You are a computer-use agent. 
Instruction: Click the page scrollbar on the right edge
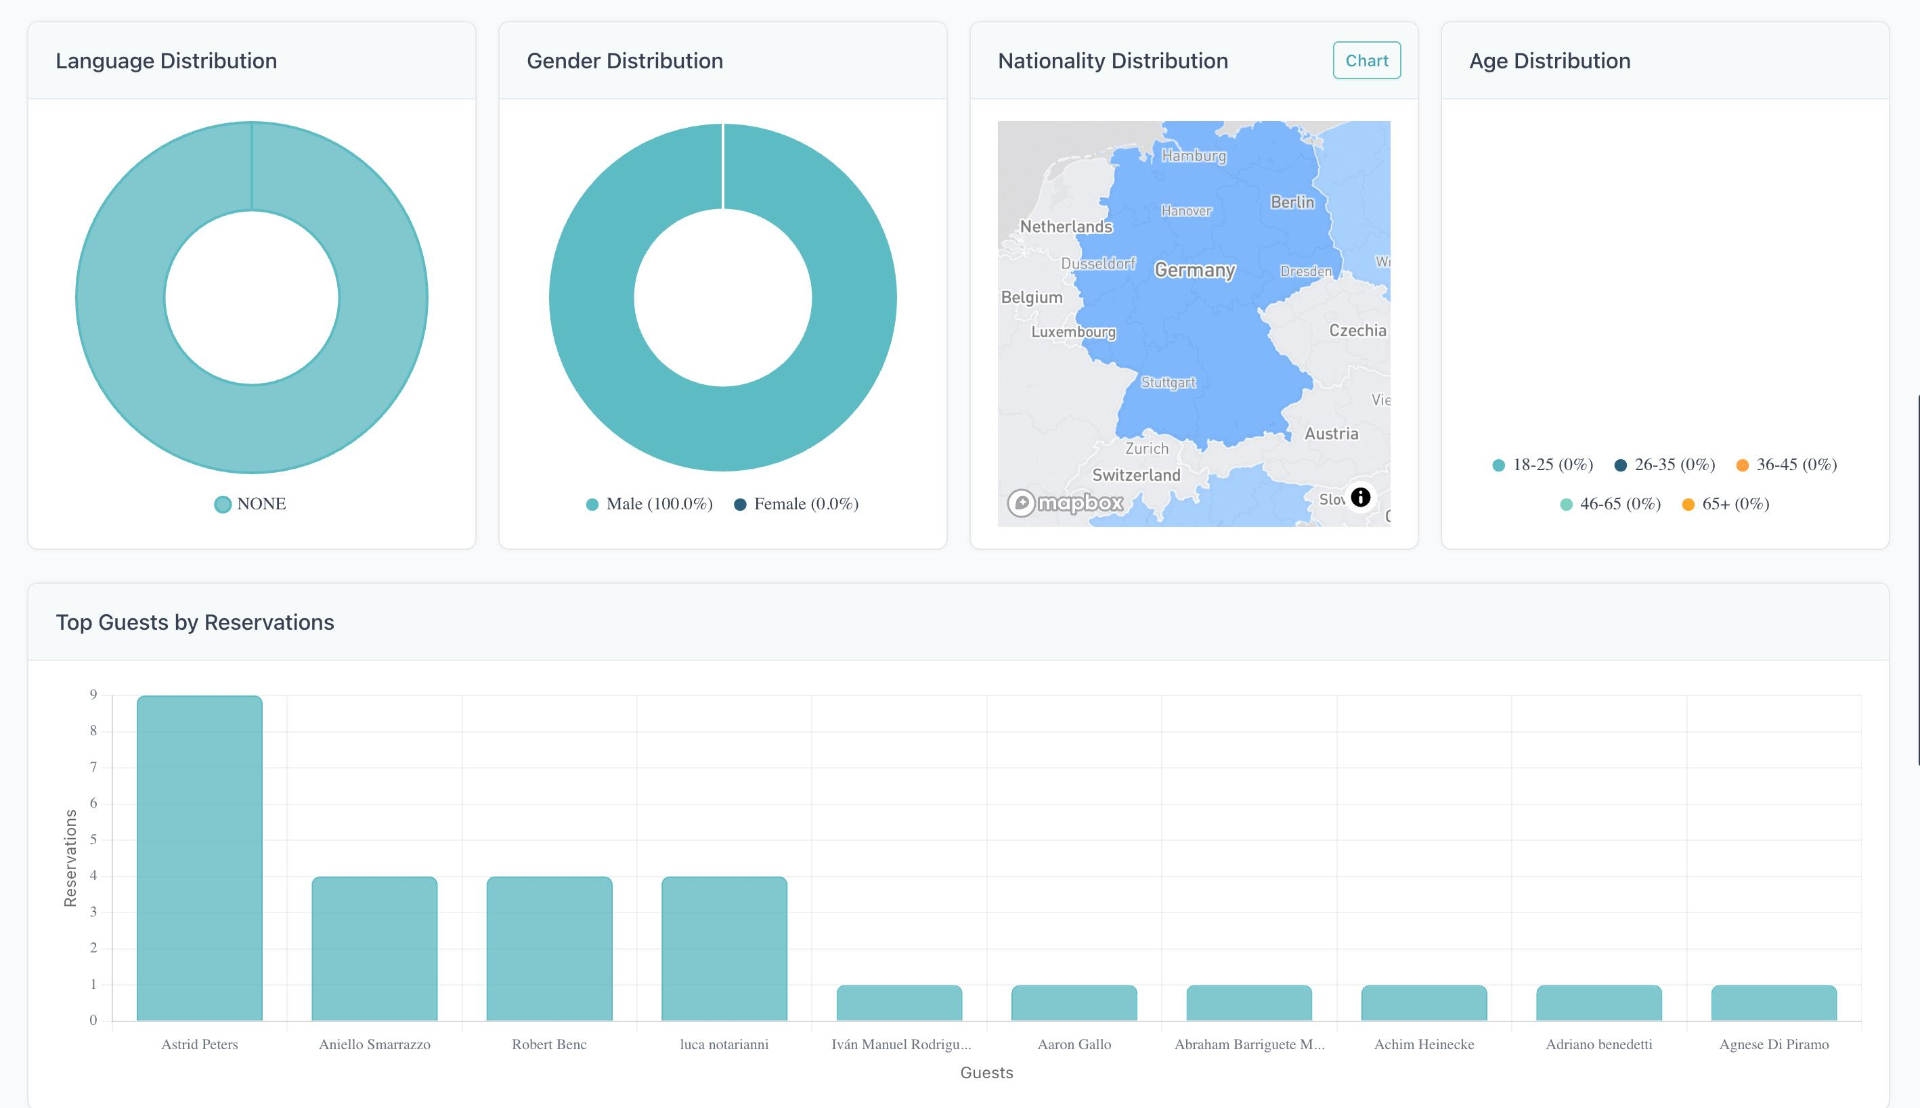[1916, 580]
